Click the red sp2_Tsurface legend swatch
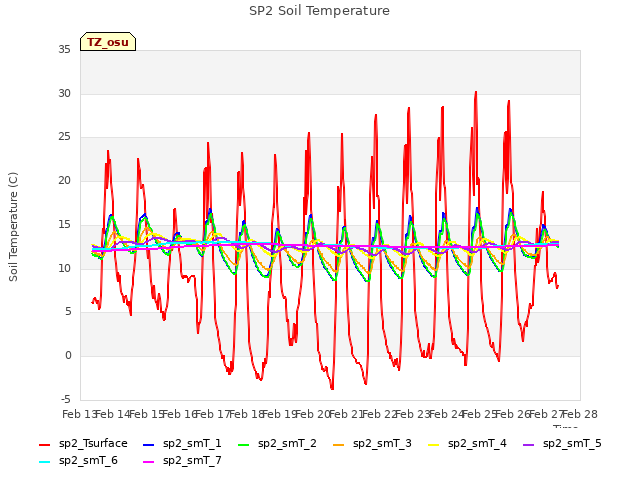Image resolution: width=640 pixels, height=480 pixels. pos(44,444)
